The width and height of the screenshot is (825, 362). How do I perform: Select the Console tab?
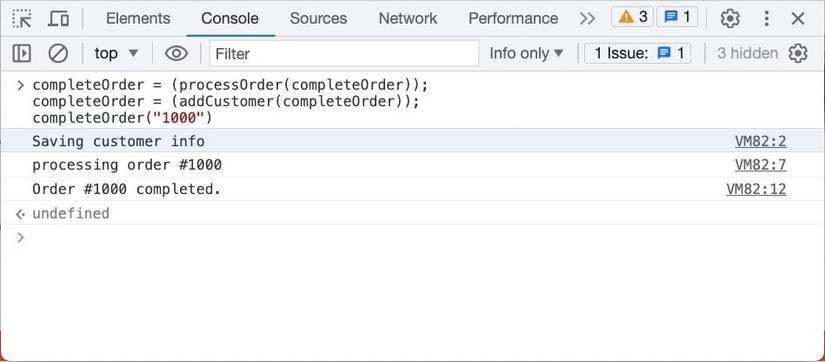pyautogui.click(x=230, y=18)
